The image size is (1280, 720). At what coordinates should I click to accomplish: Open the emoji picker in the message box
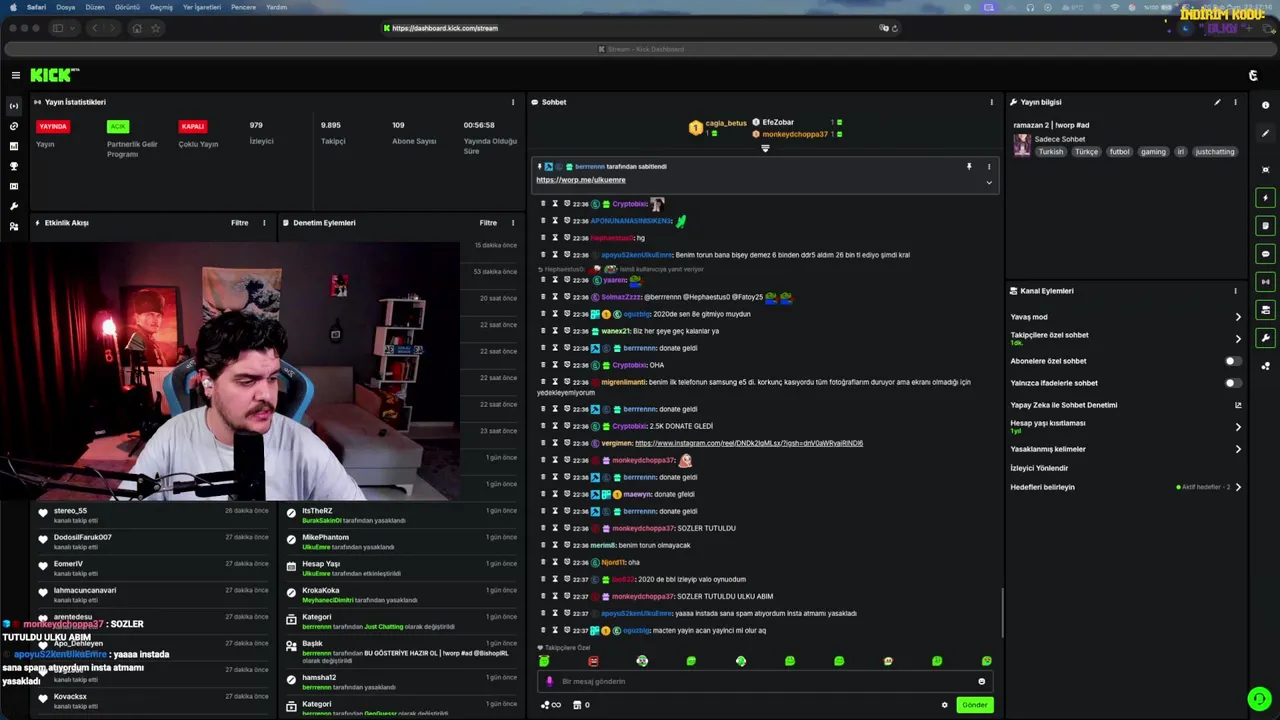(981, 681)
